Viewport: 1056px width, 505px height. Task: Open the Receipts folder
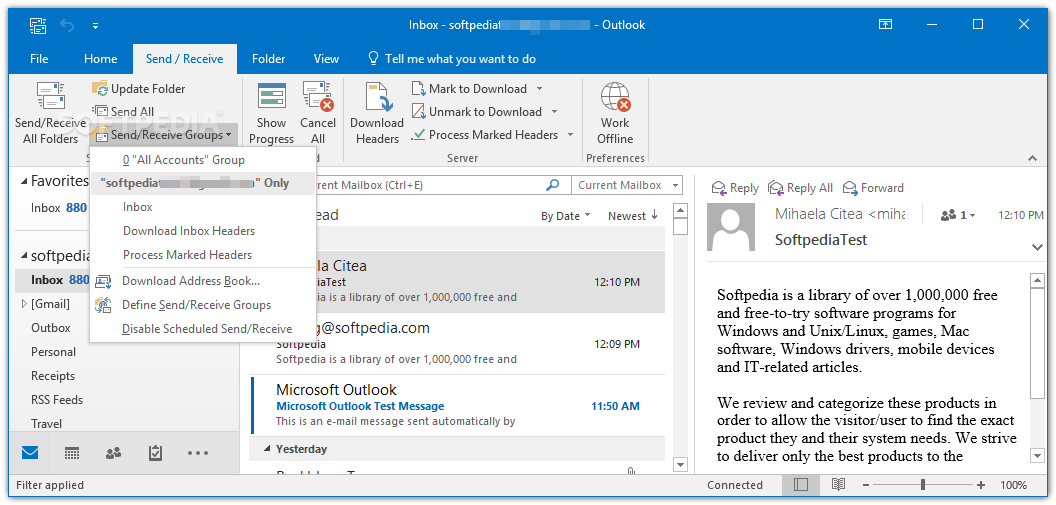(x=53, y=376)
